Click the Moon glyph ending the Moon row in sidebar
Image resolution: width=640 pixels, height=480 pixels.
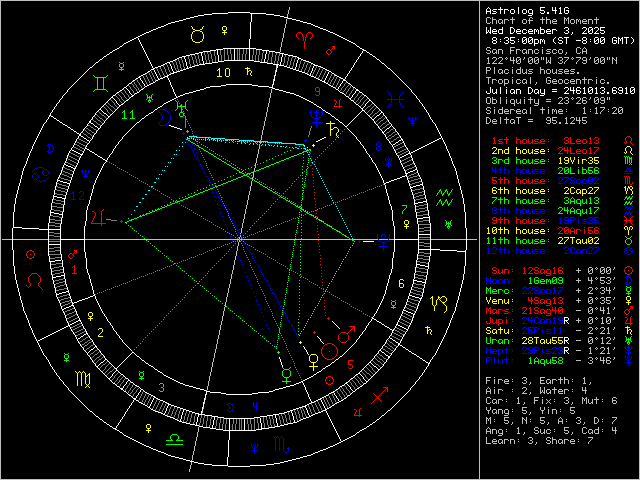click(629, 281)
